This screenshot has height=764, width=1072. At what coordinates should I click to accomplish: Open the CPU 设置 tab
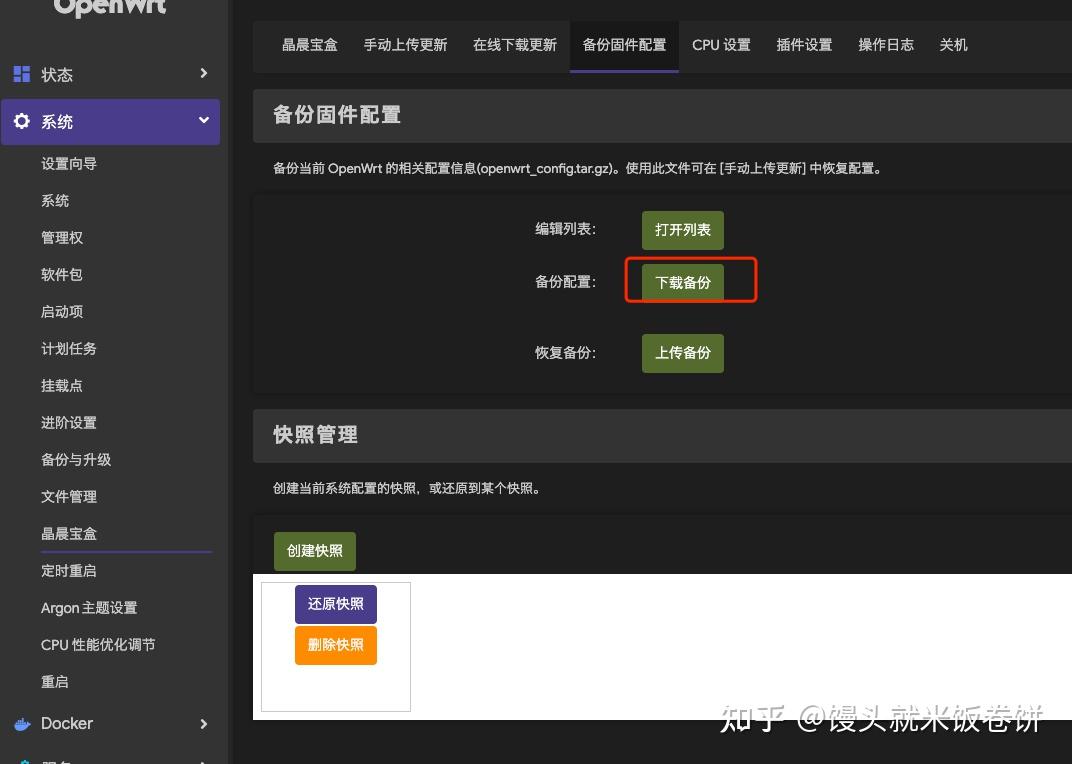721,45
